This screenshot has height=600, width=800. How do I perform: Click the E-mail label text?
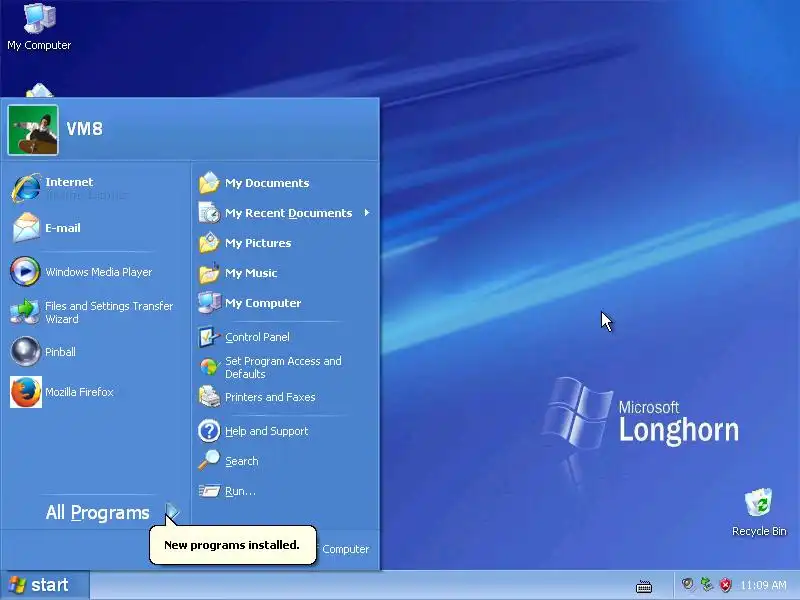tap(63, 228)
